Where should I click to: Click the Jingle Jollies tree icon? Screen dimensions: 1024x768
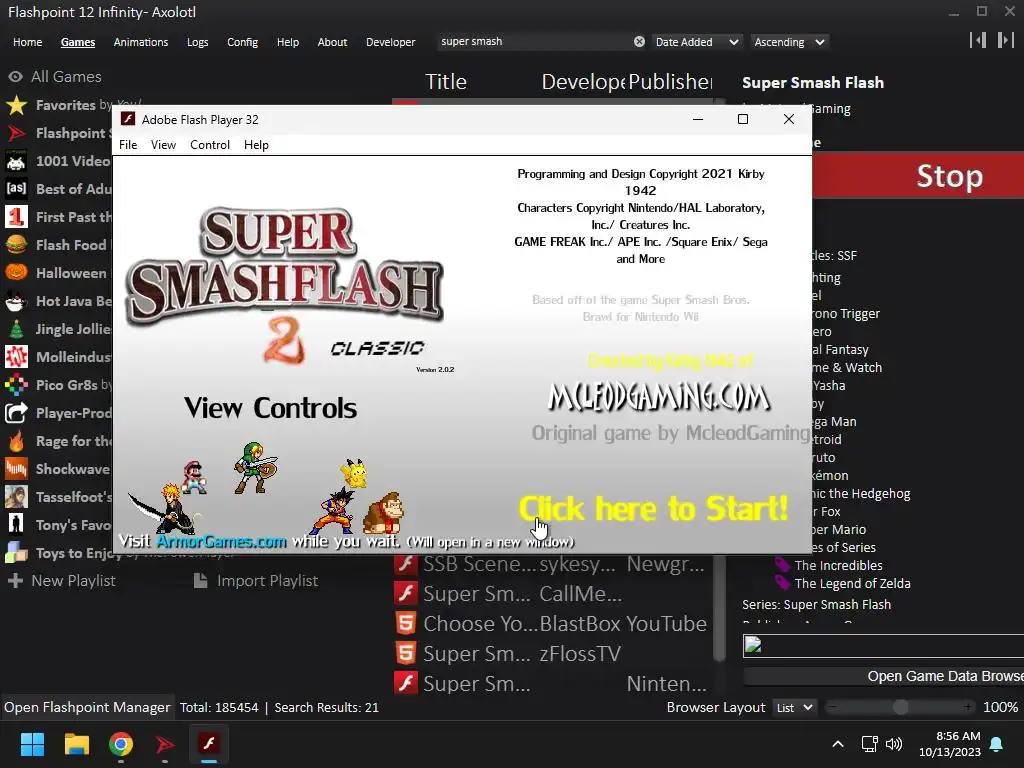point(16,329)
